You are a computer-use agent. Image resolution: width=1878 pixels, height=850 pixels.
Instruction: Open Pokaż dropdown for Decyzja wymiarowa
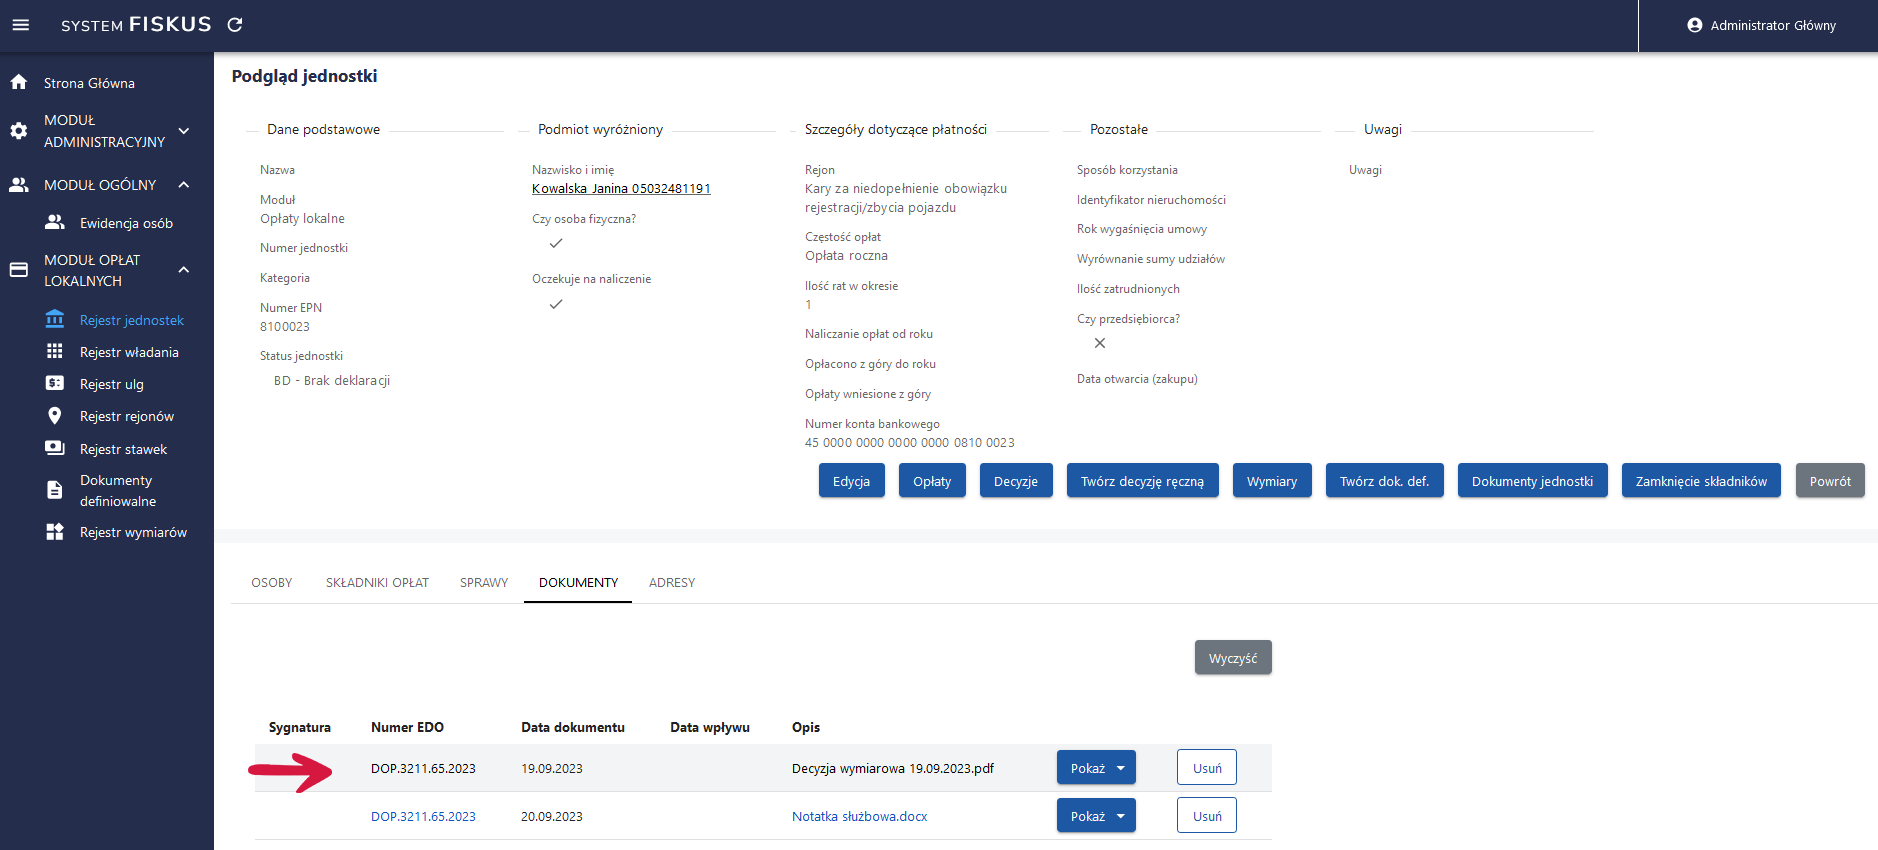[1120, 768]
